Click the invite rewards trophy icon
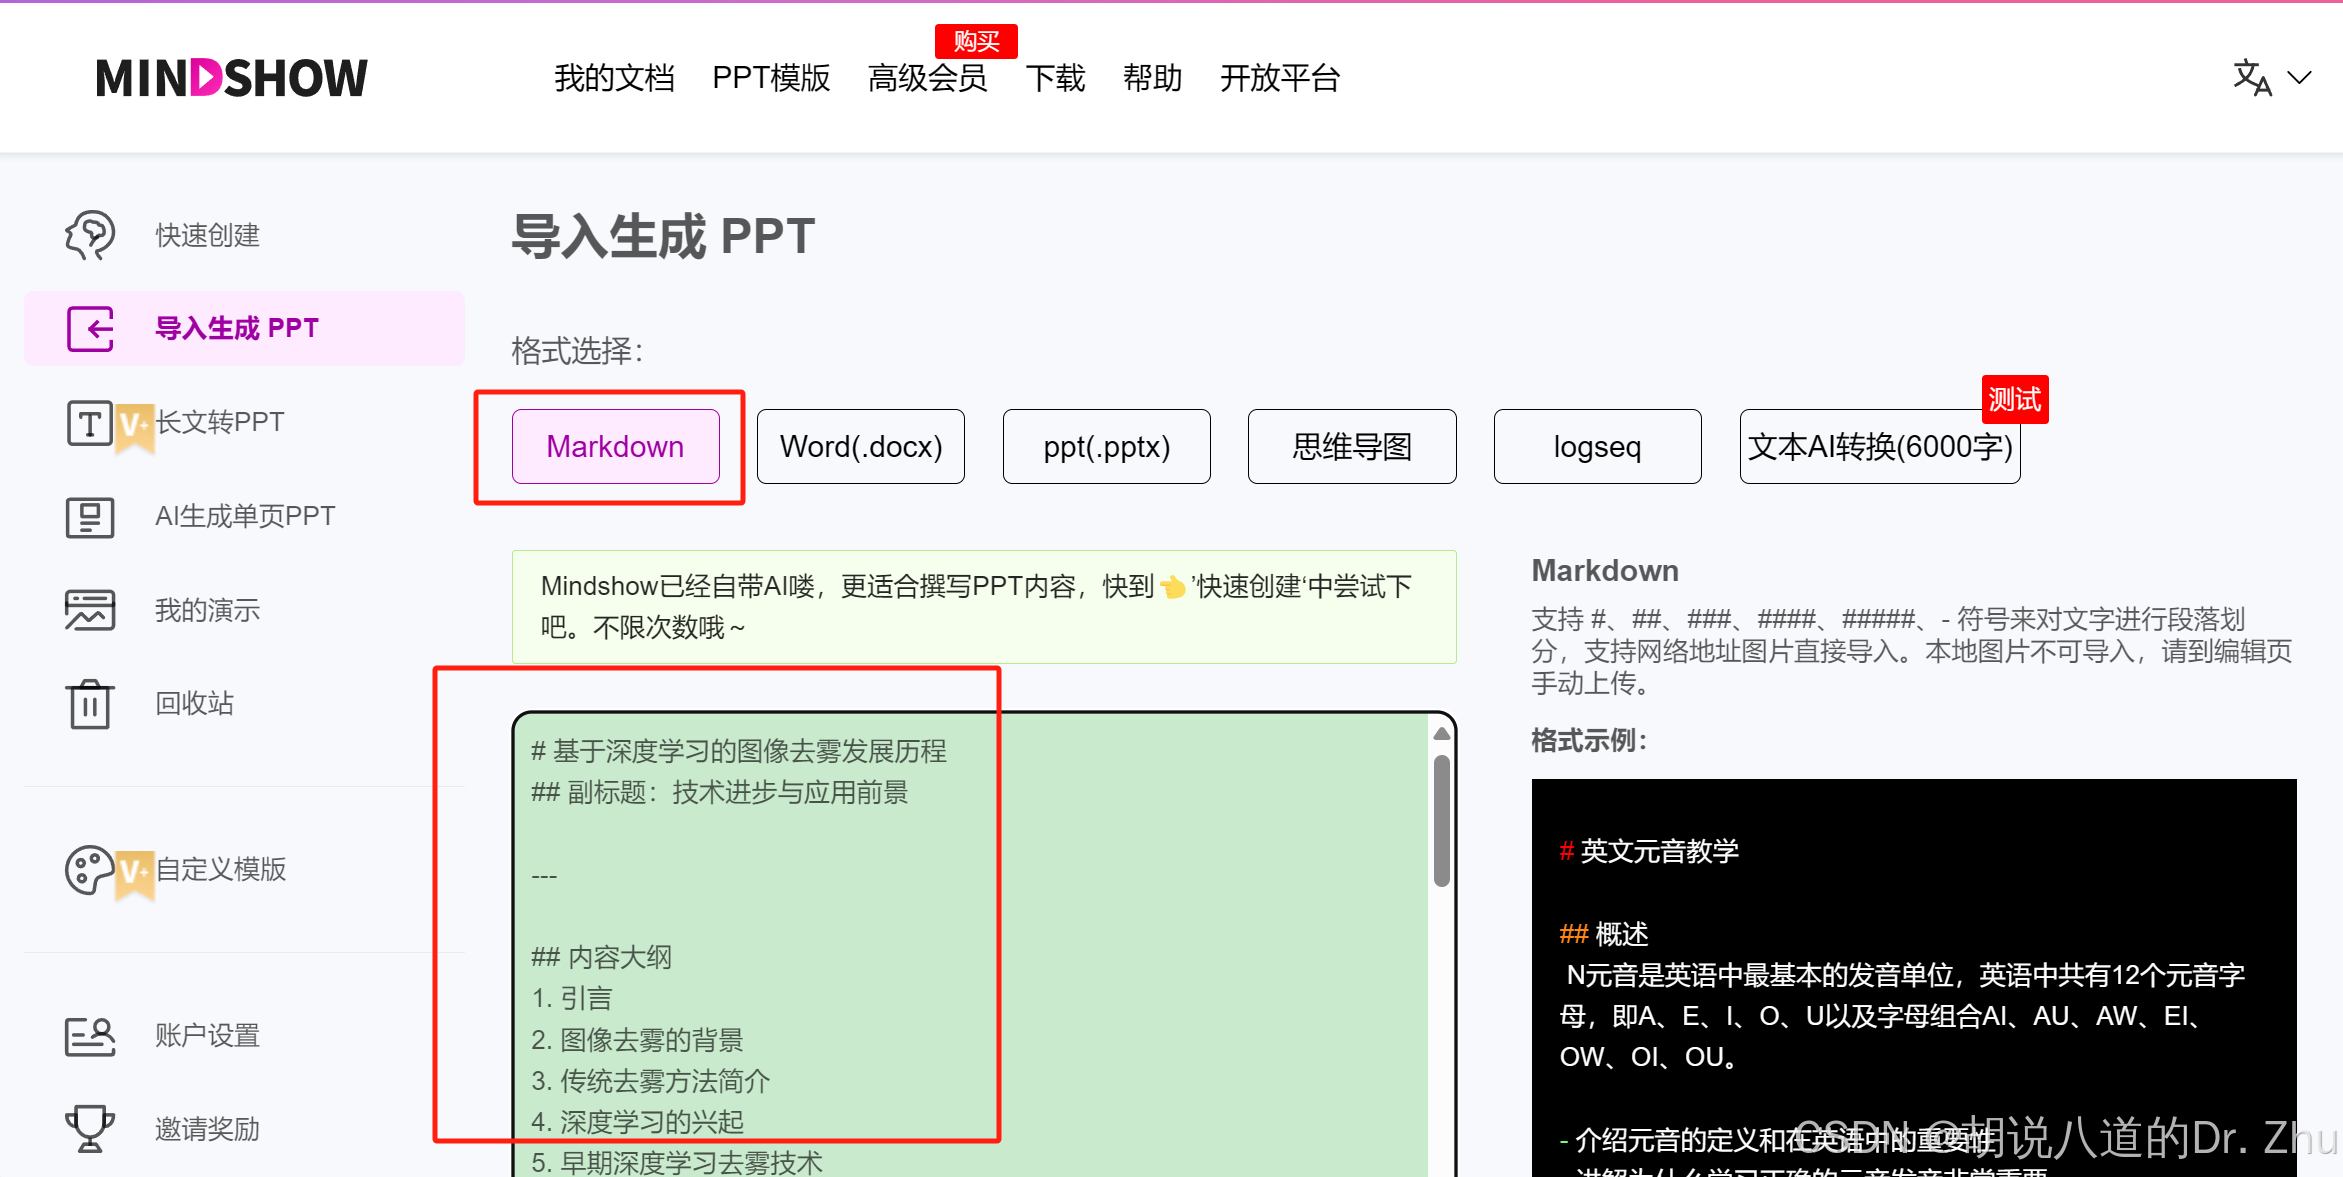The image size is (2343, 1177). pyautogui.click(x=90, y=1129)
